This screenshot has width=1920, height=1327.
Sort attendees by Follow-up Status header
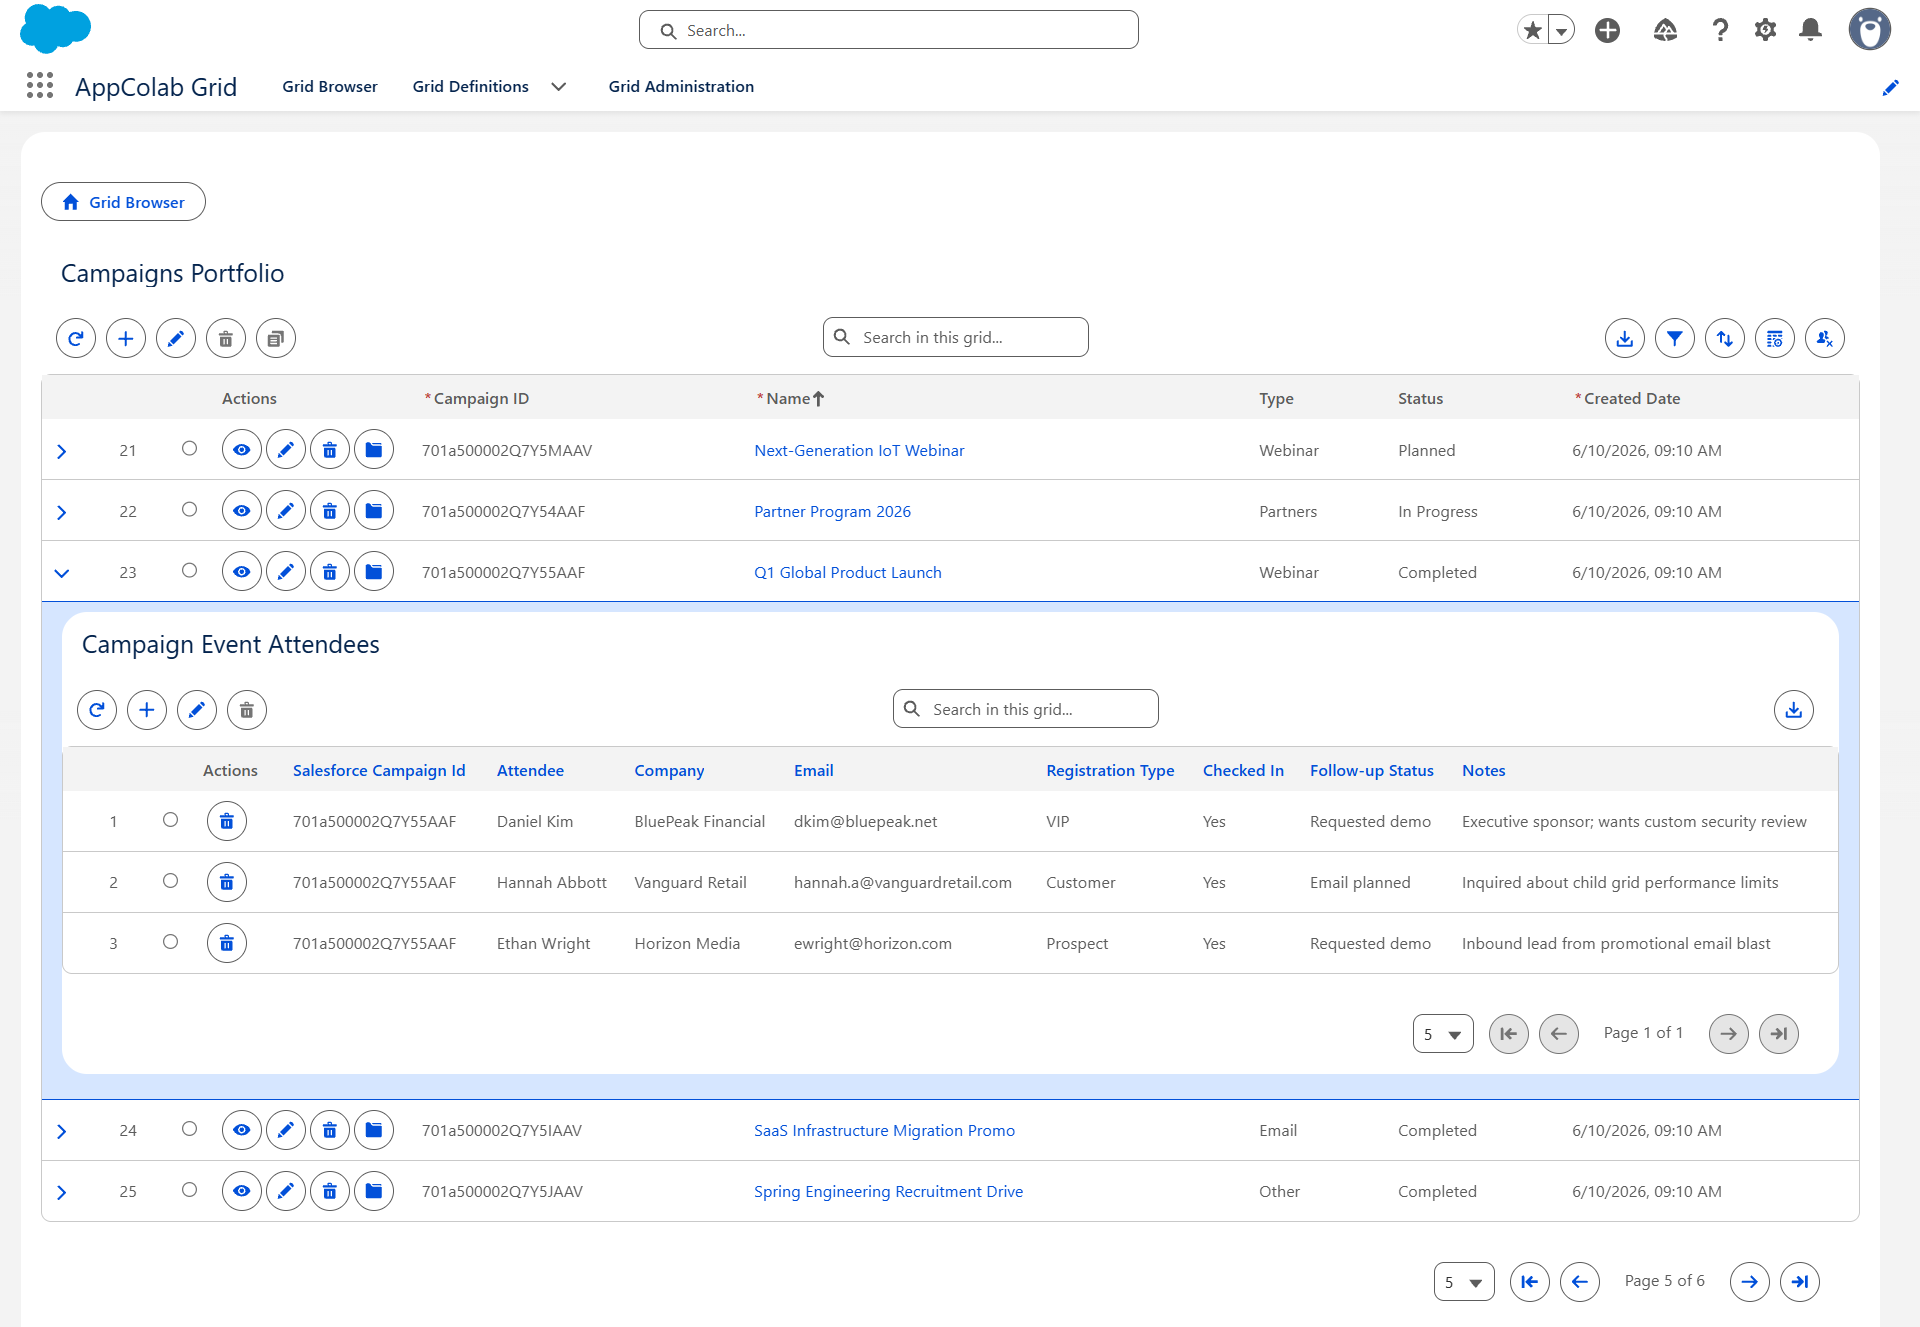tap(1372, 770)
